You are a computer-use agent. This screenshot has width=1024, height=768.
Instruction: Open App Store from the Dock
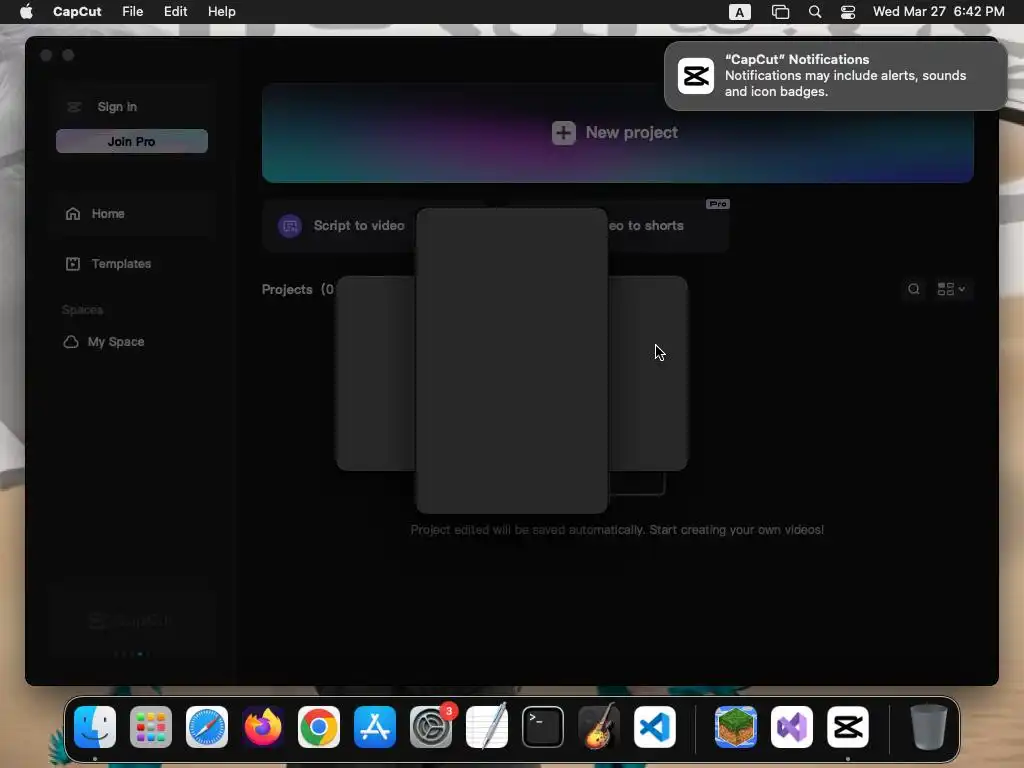tap(375, 727)
